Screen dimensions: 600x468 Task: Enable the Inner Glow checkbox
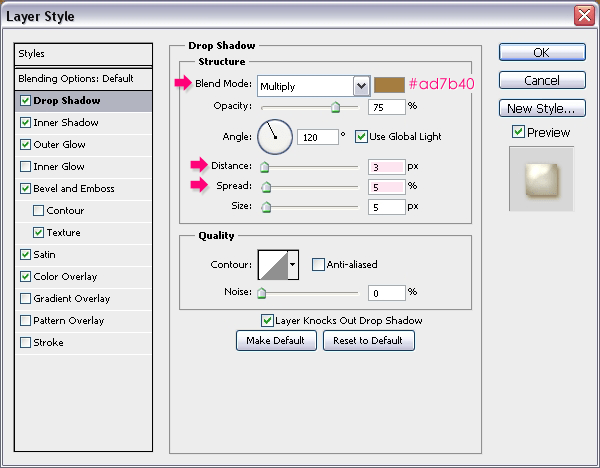[25, 166]
